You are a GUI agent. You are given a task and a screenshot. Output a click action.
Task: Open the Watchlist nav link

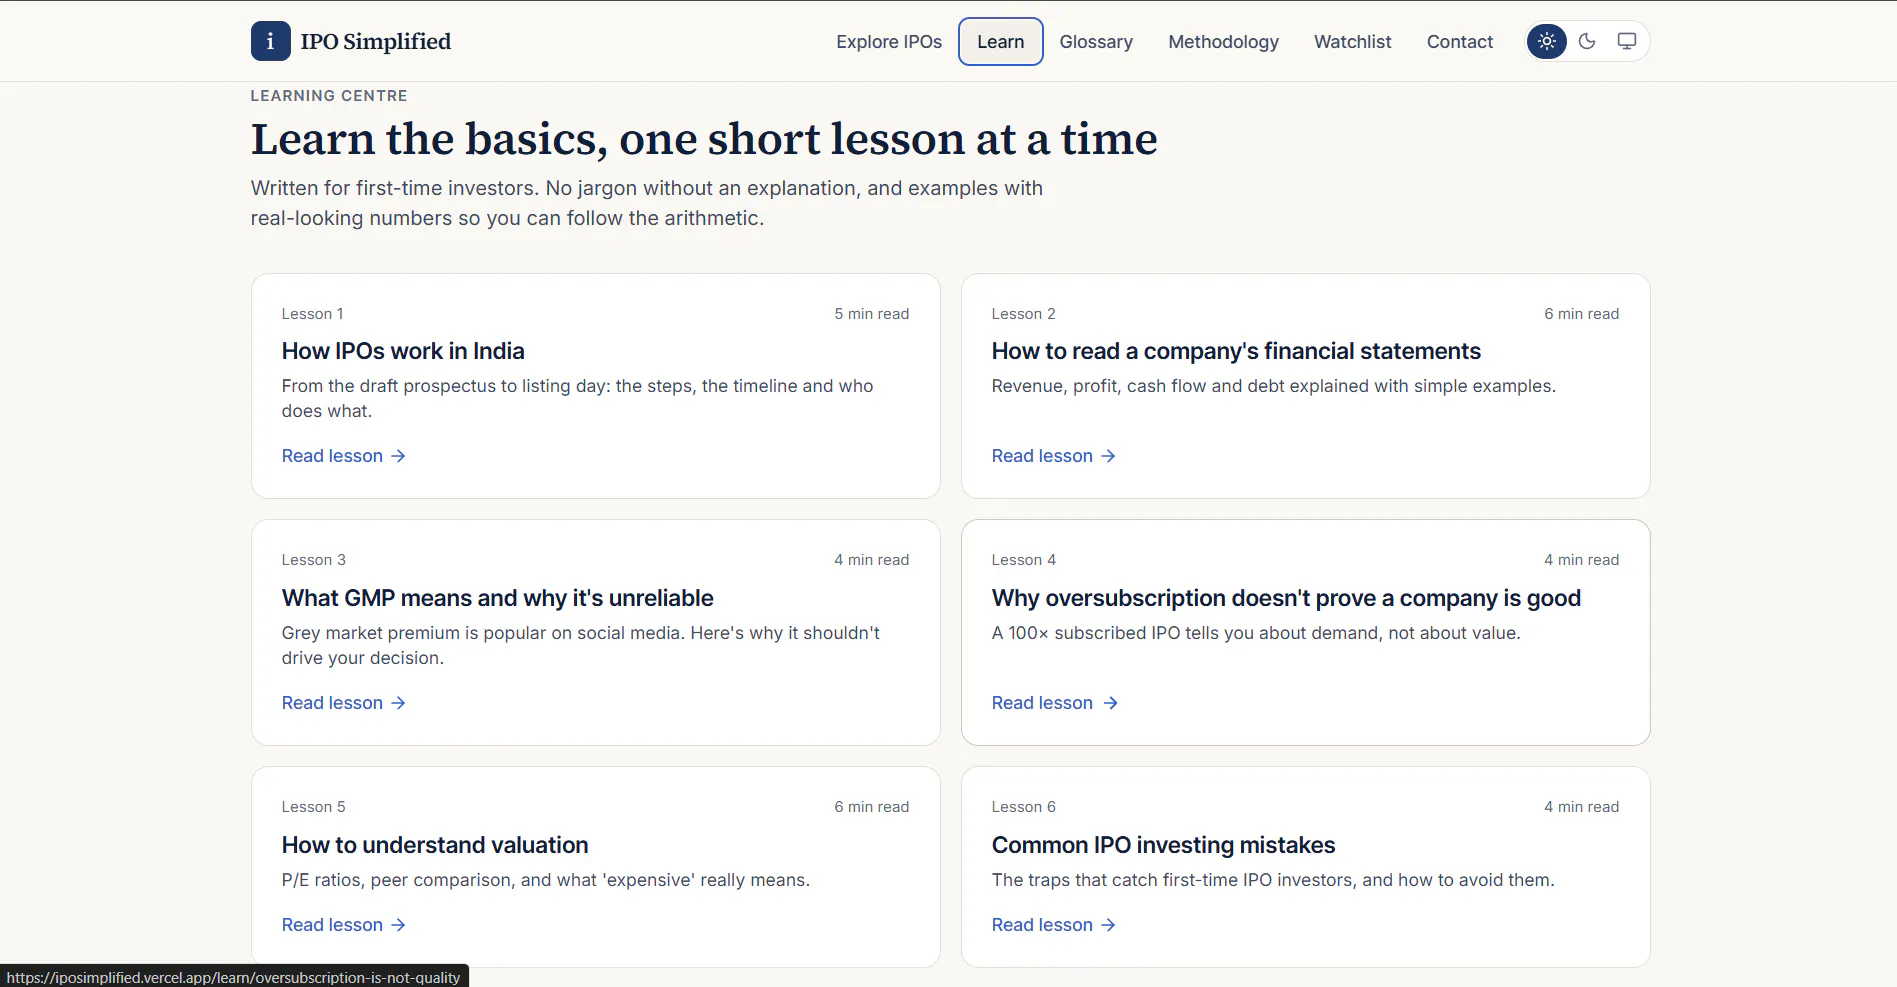point(1353,42)
